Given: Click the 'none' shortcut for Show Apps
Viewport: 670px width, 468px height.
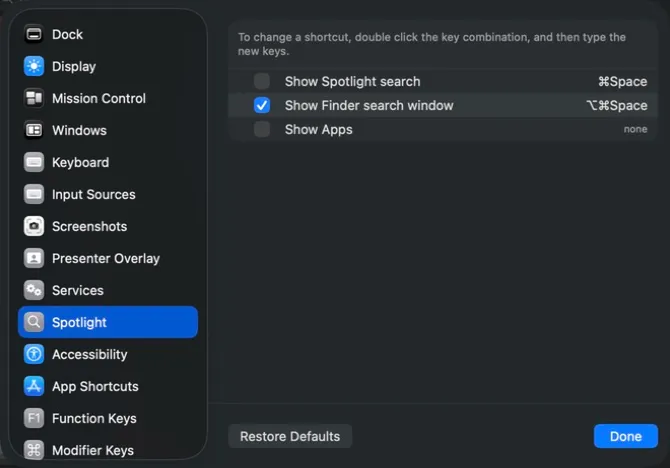Looking at the screenshot, I should pyautogui.click(x=635, y=129).
